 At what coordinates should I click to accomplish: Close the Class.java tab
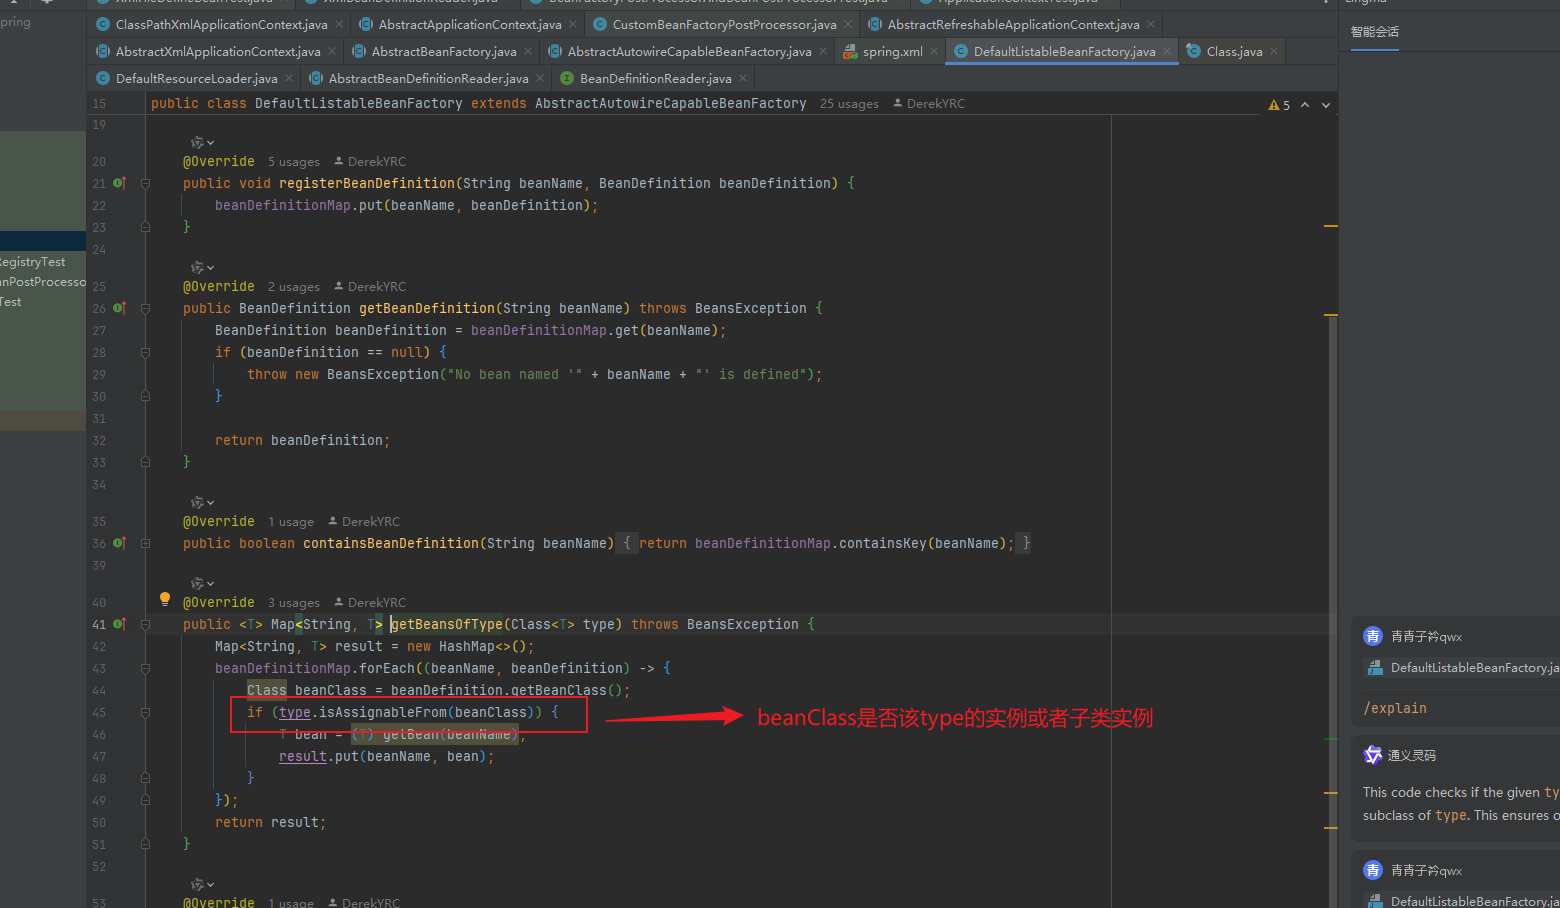click(1274, 51)
